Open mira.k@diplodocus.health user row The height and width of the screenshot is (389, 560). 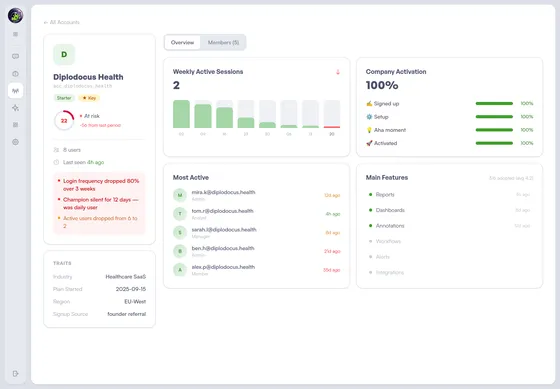256,195
